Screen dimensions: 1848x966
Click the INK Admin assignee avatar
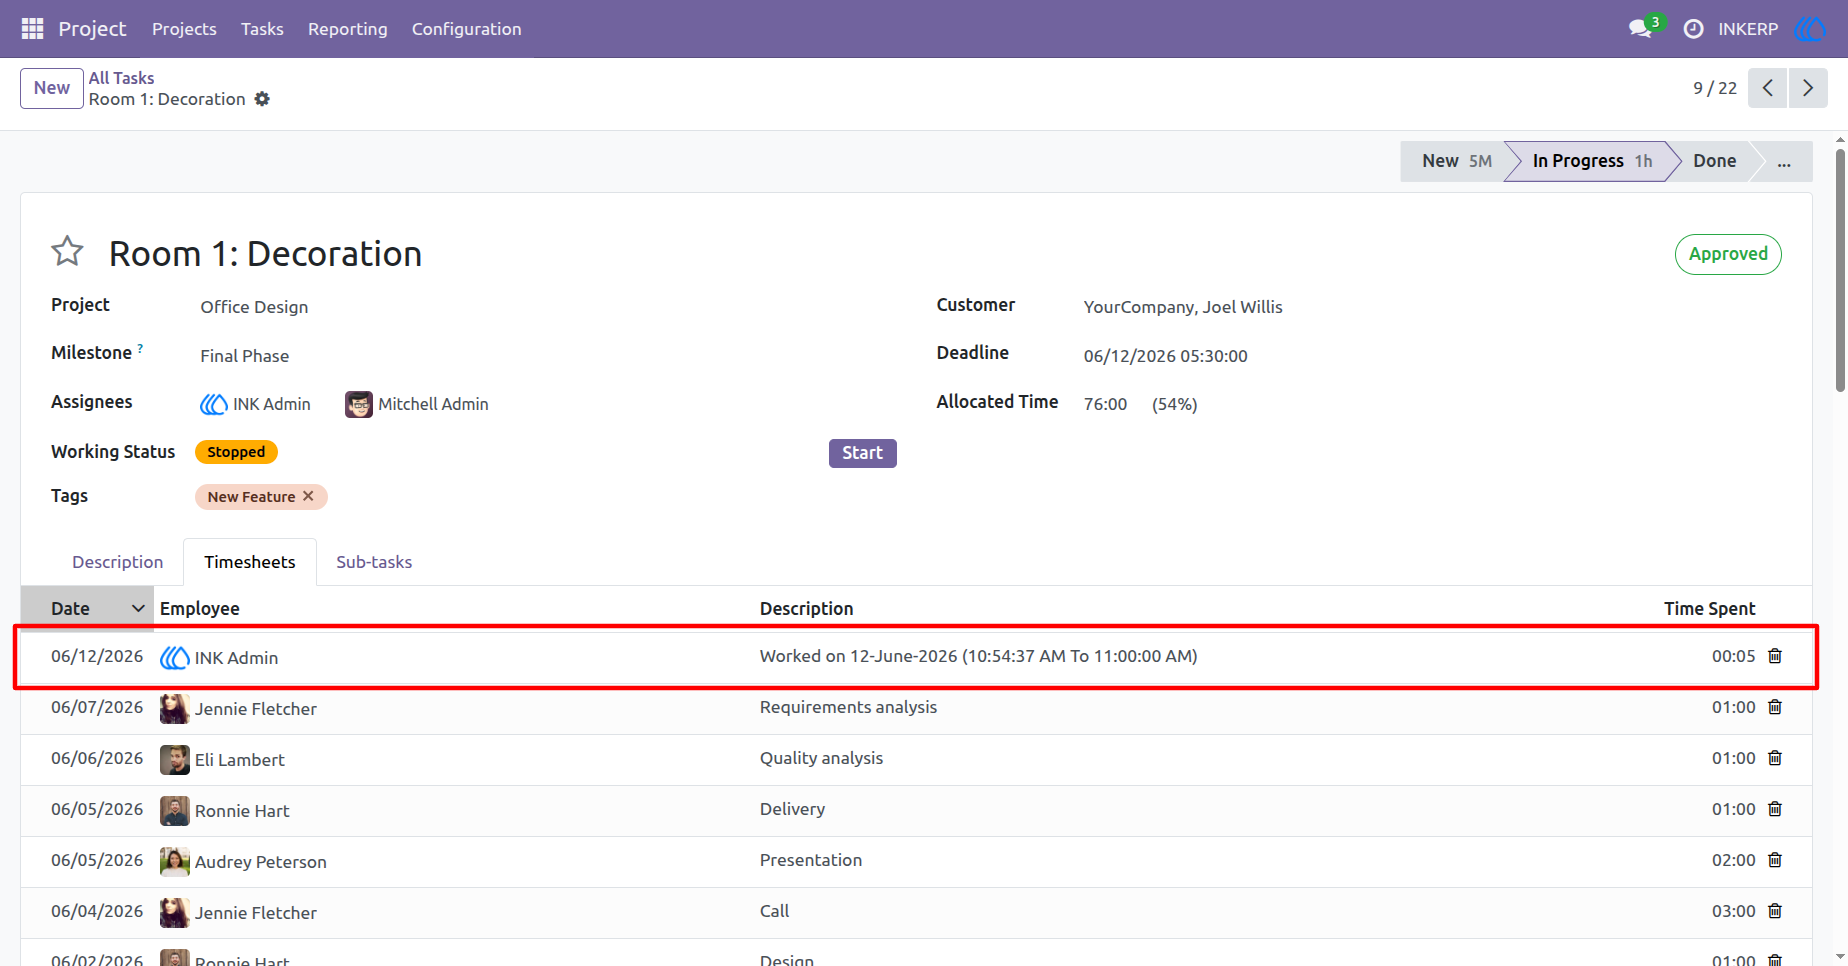[x=213, y=404]
